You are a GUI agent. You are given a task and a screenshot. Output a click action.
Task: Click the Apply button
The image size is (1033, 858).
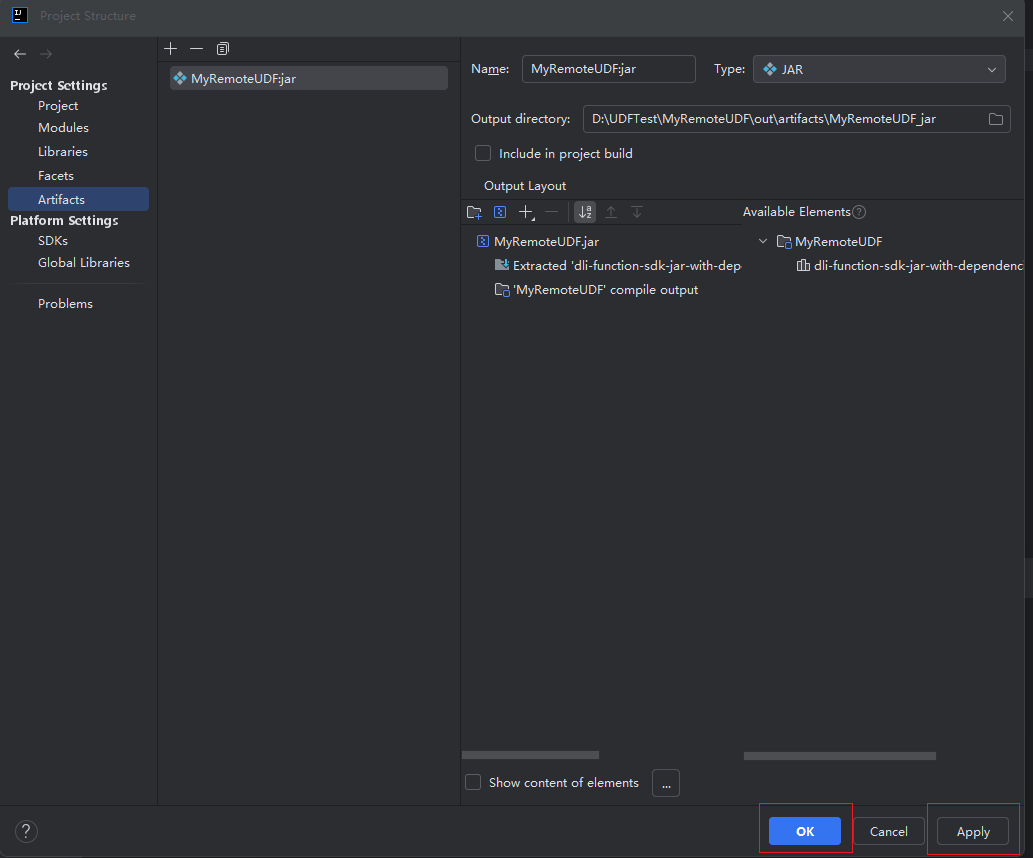[x=973, y=831]
